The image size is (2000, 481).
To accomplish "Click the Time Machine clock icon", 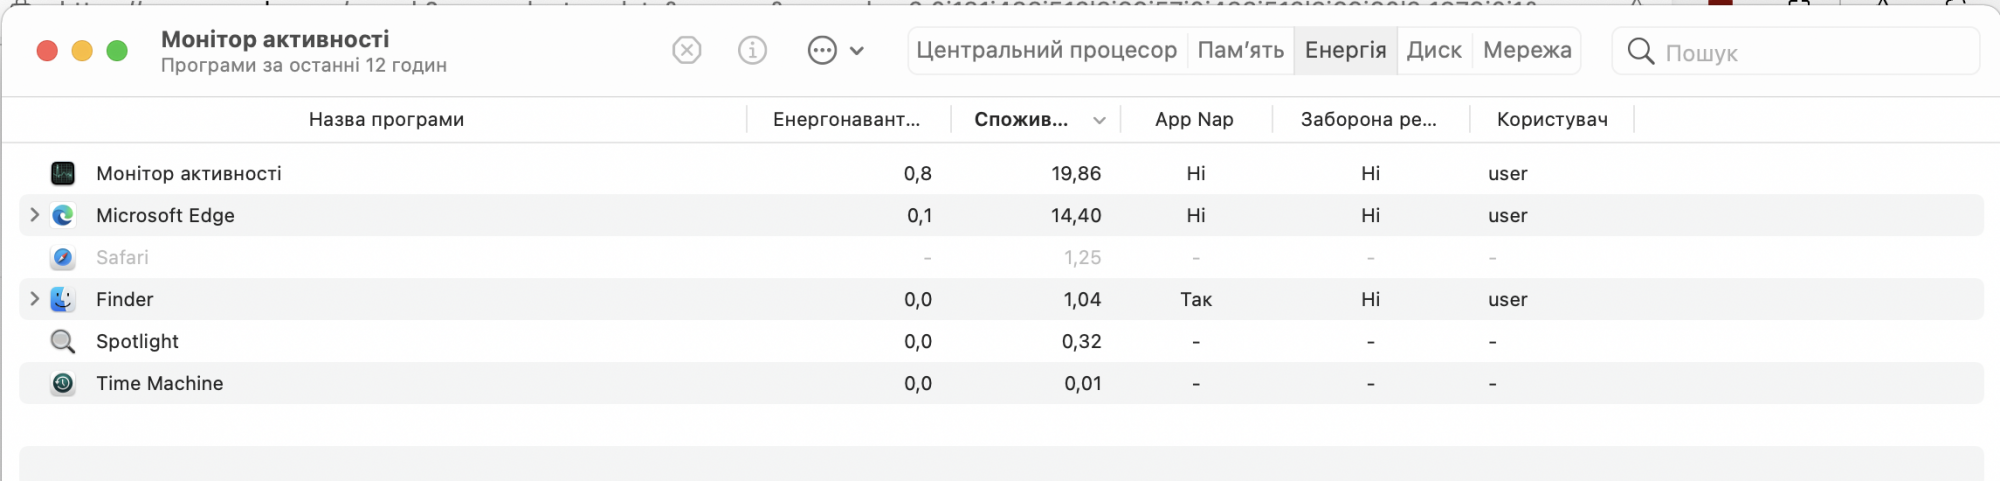I will 63,383.
